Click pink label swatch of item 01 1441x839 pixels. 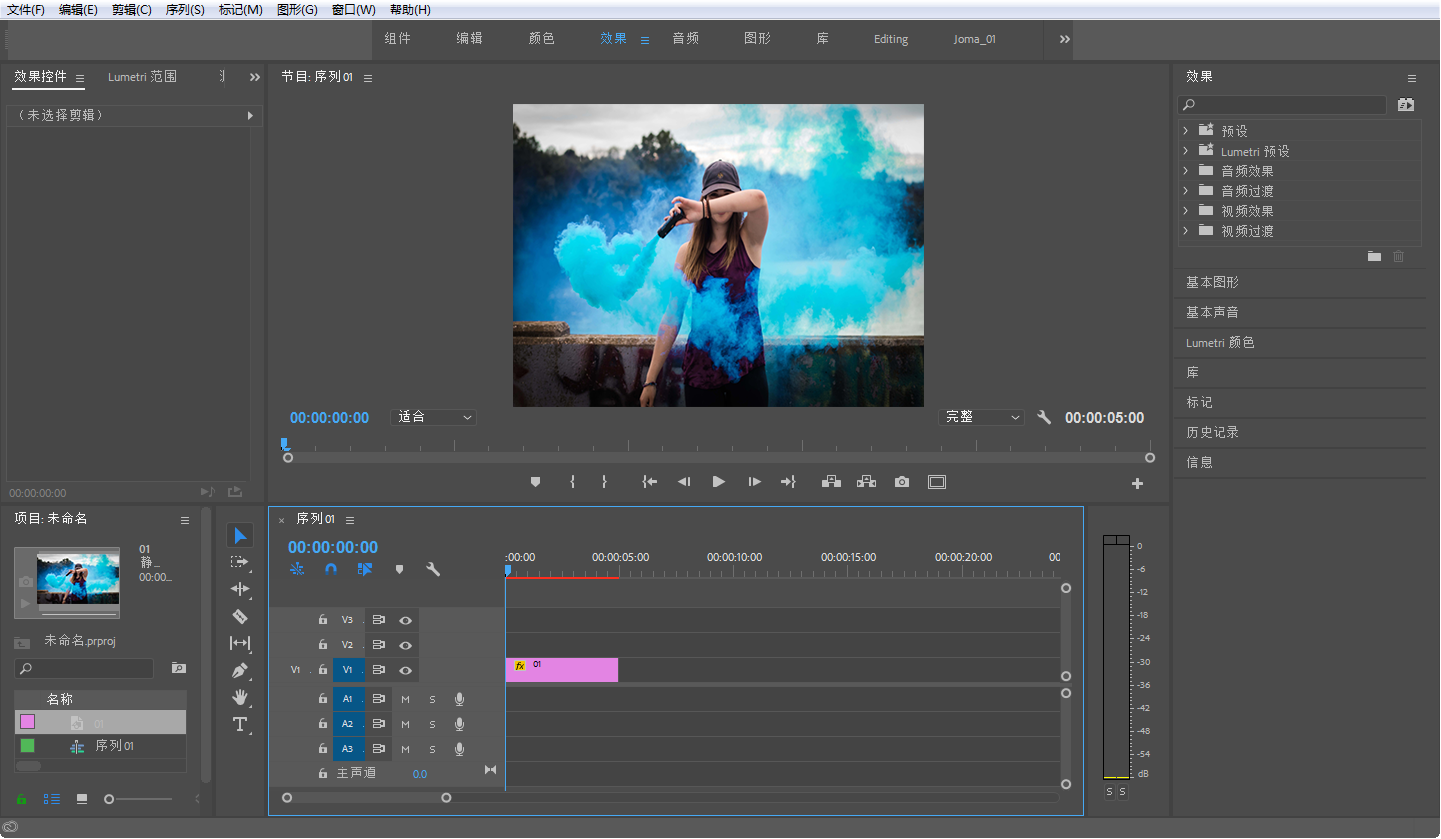point(27,722)
